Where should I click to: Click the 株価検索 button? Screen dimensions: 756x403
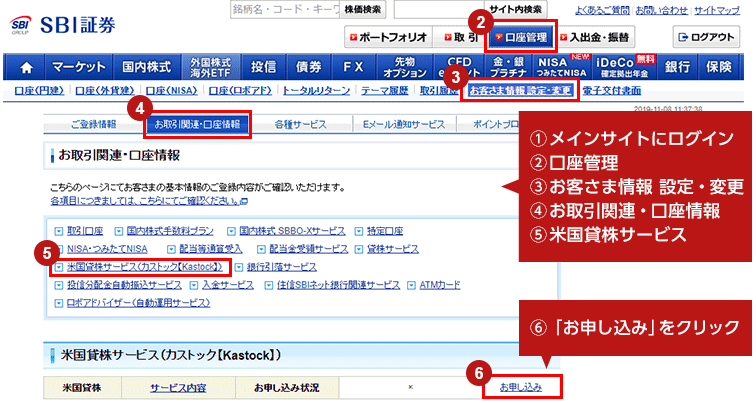point(363,9)
